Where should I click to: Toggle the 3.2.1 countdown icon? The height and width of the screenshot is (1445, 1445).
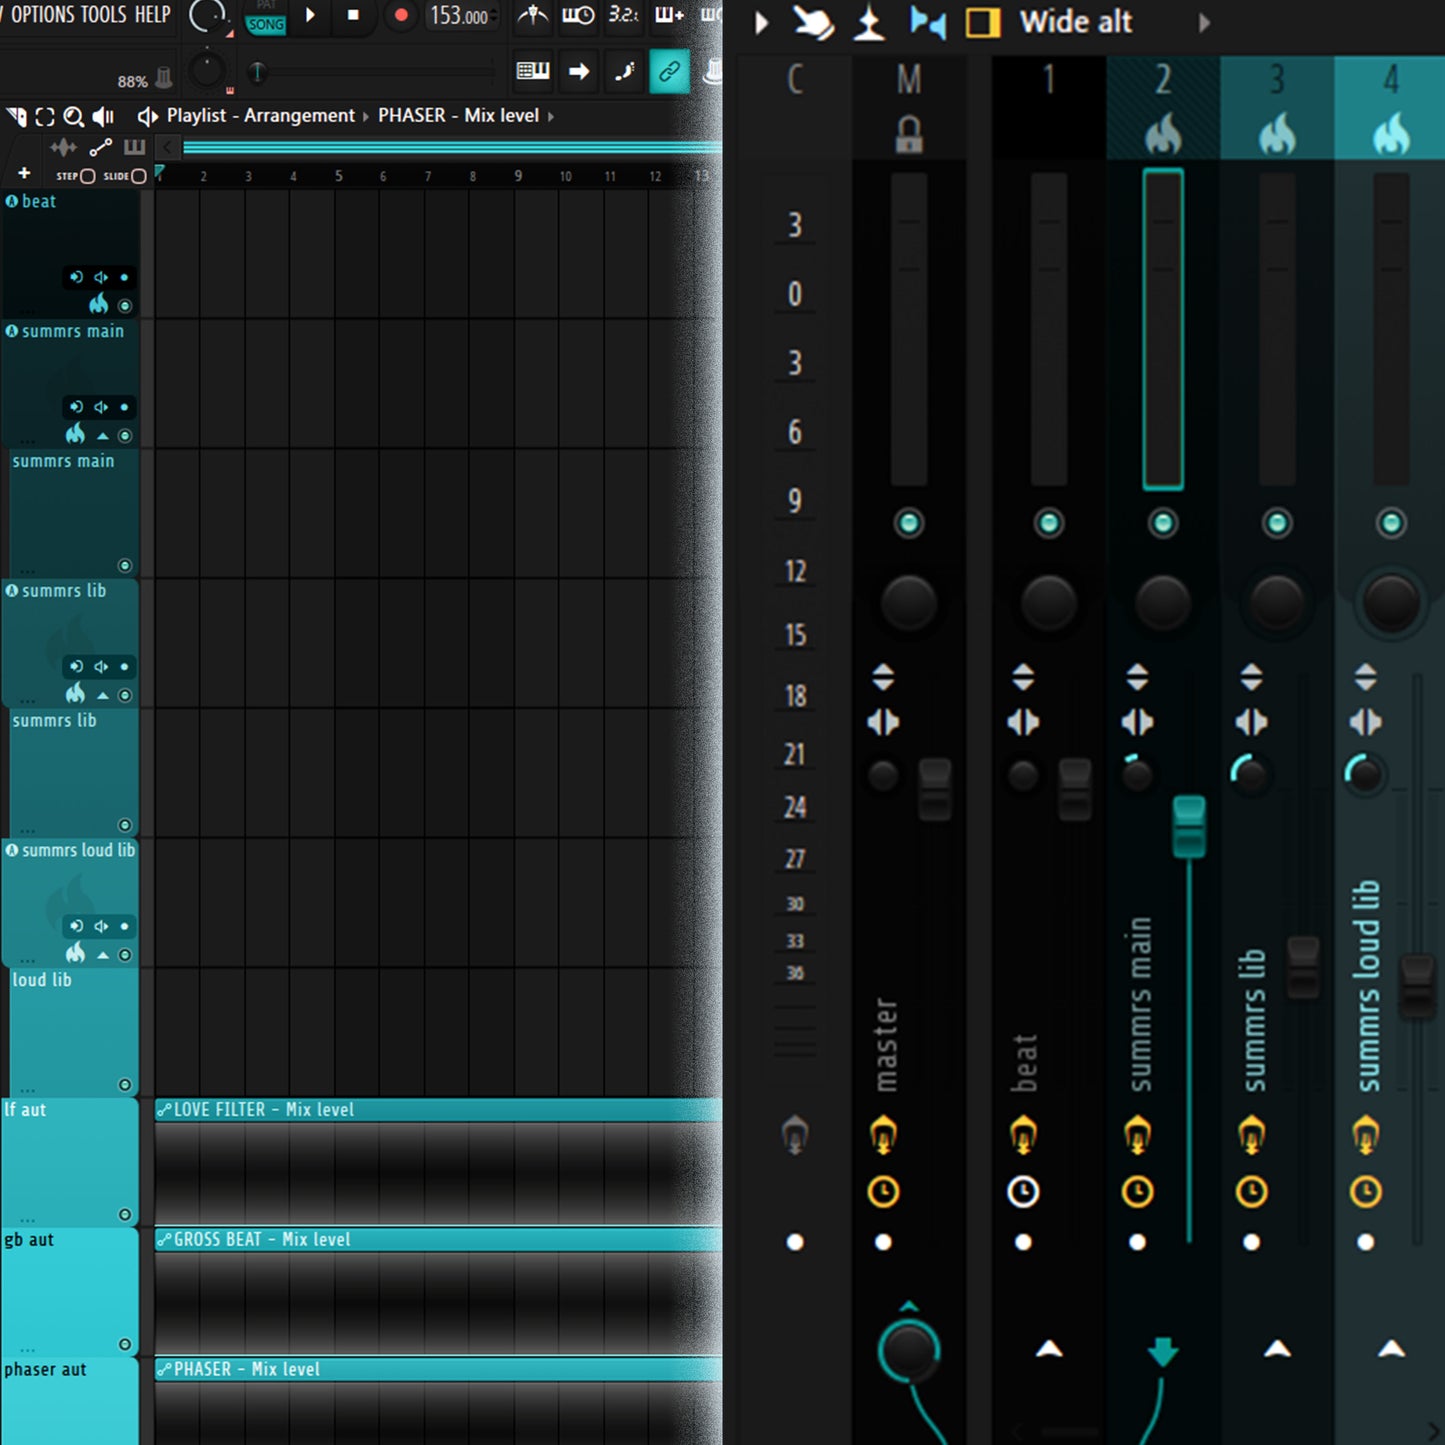coord(623,15)
